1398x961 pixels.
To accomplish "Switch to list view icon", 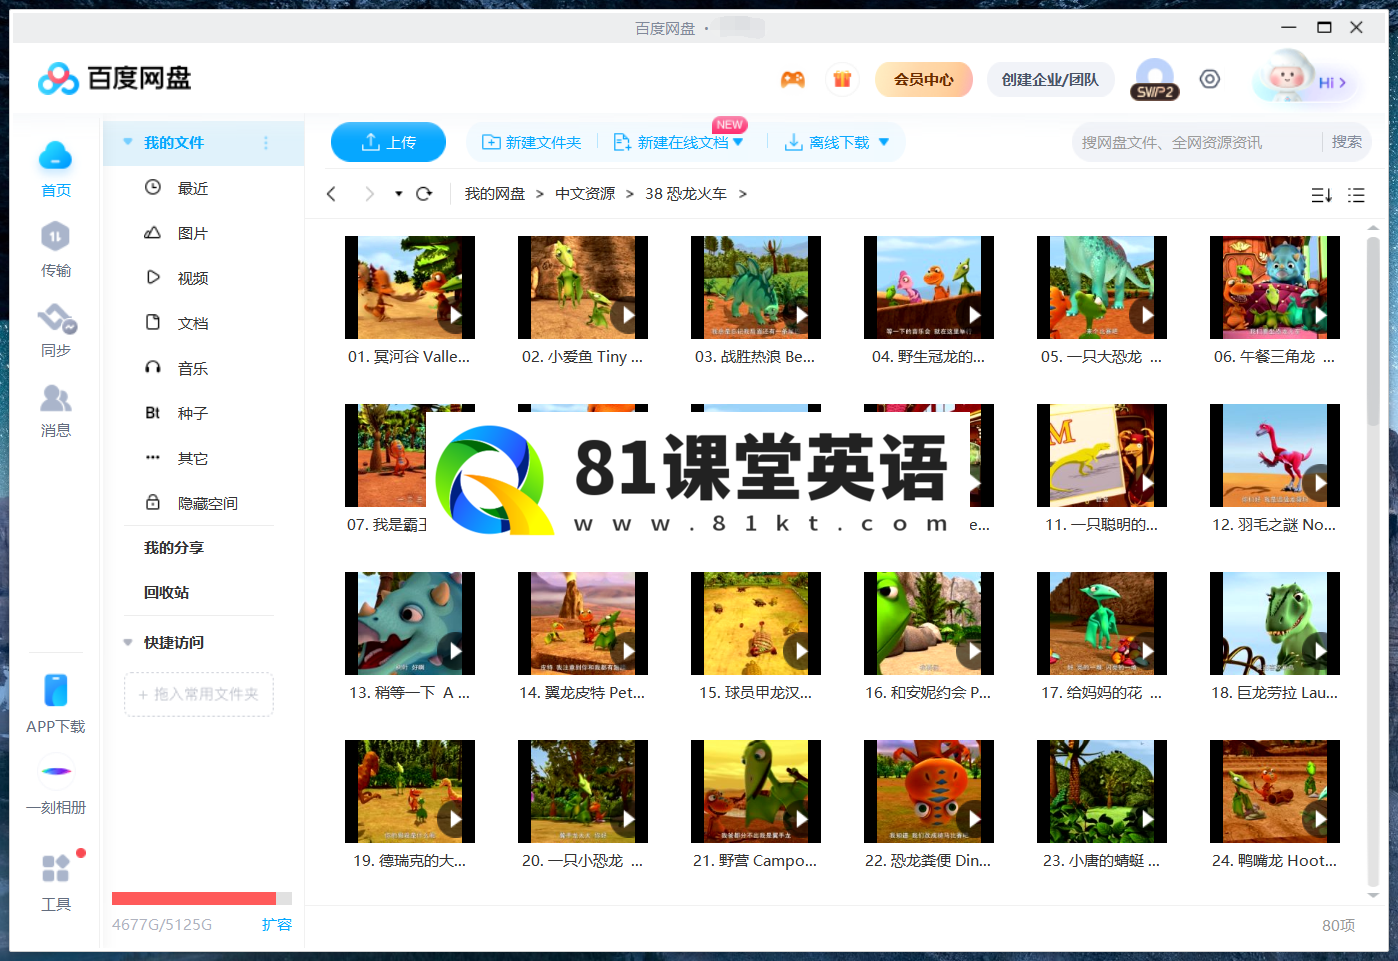I will pyautogui.click(x=1356, y=195).
